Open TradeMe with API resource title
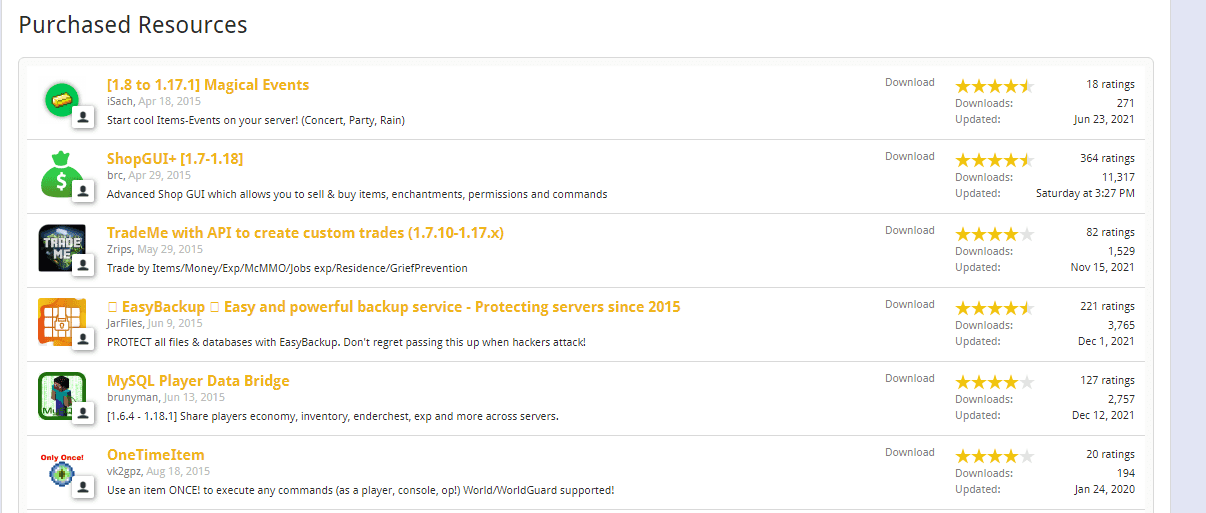 305,233
